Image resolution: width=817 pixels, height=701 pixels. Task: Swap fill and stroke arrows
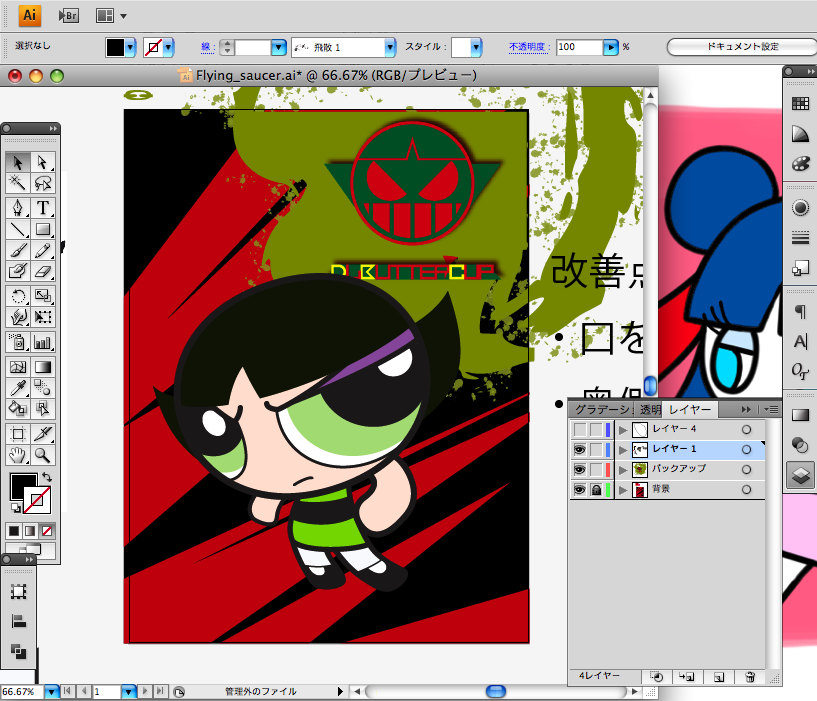click(x=47, y=476)
